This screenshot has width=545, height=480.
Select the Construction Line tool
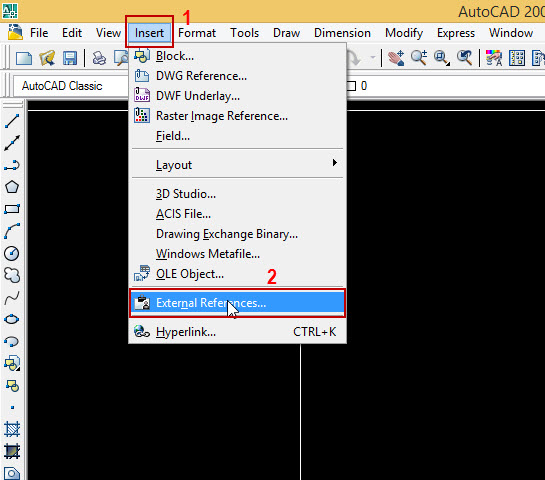(x=12, y=143)
